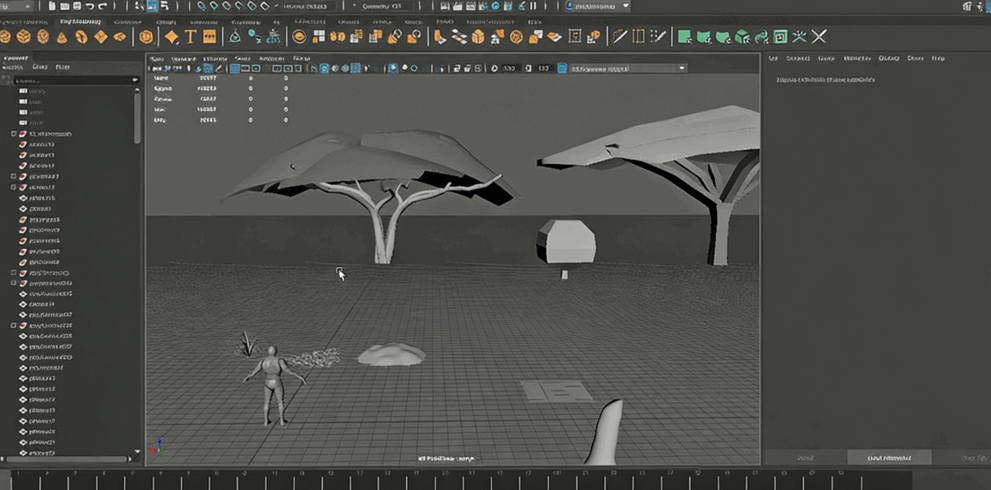
Task: Click the left button under the right panel
Action: [804, 458]
